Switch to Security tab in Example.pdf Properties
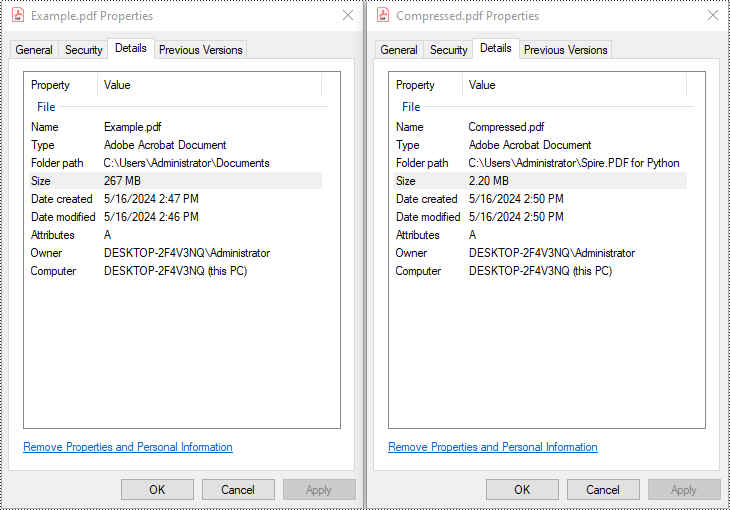730x510 pixels. 83,50
